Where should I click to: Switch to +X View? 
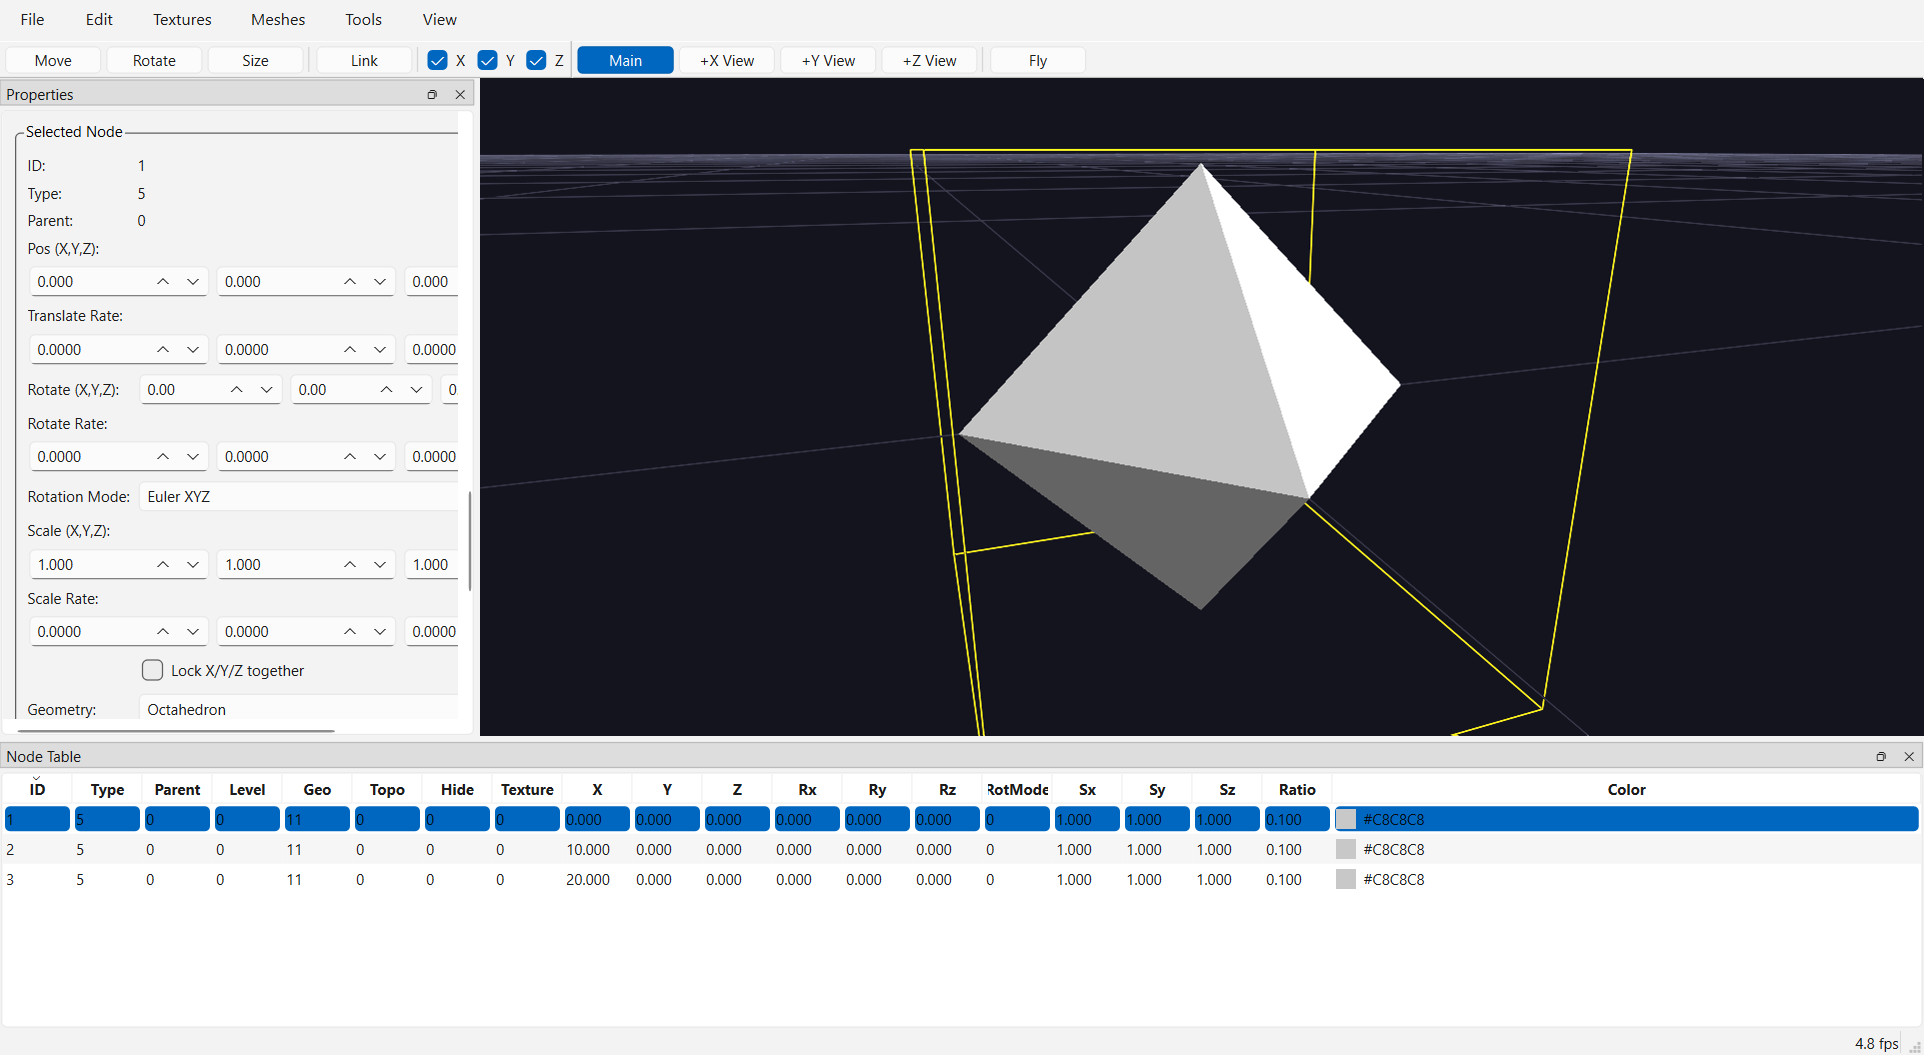pyautogui.click(x=727, y=60)
